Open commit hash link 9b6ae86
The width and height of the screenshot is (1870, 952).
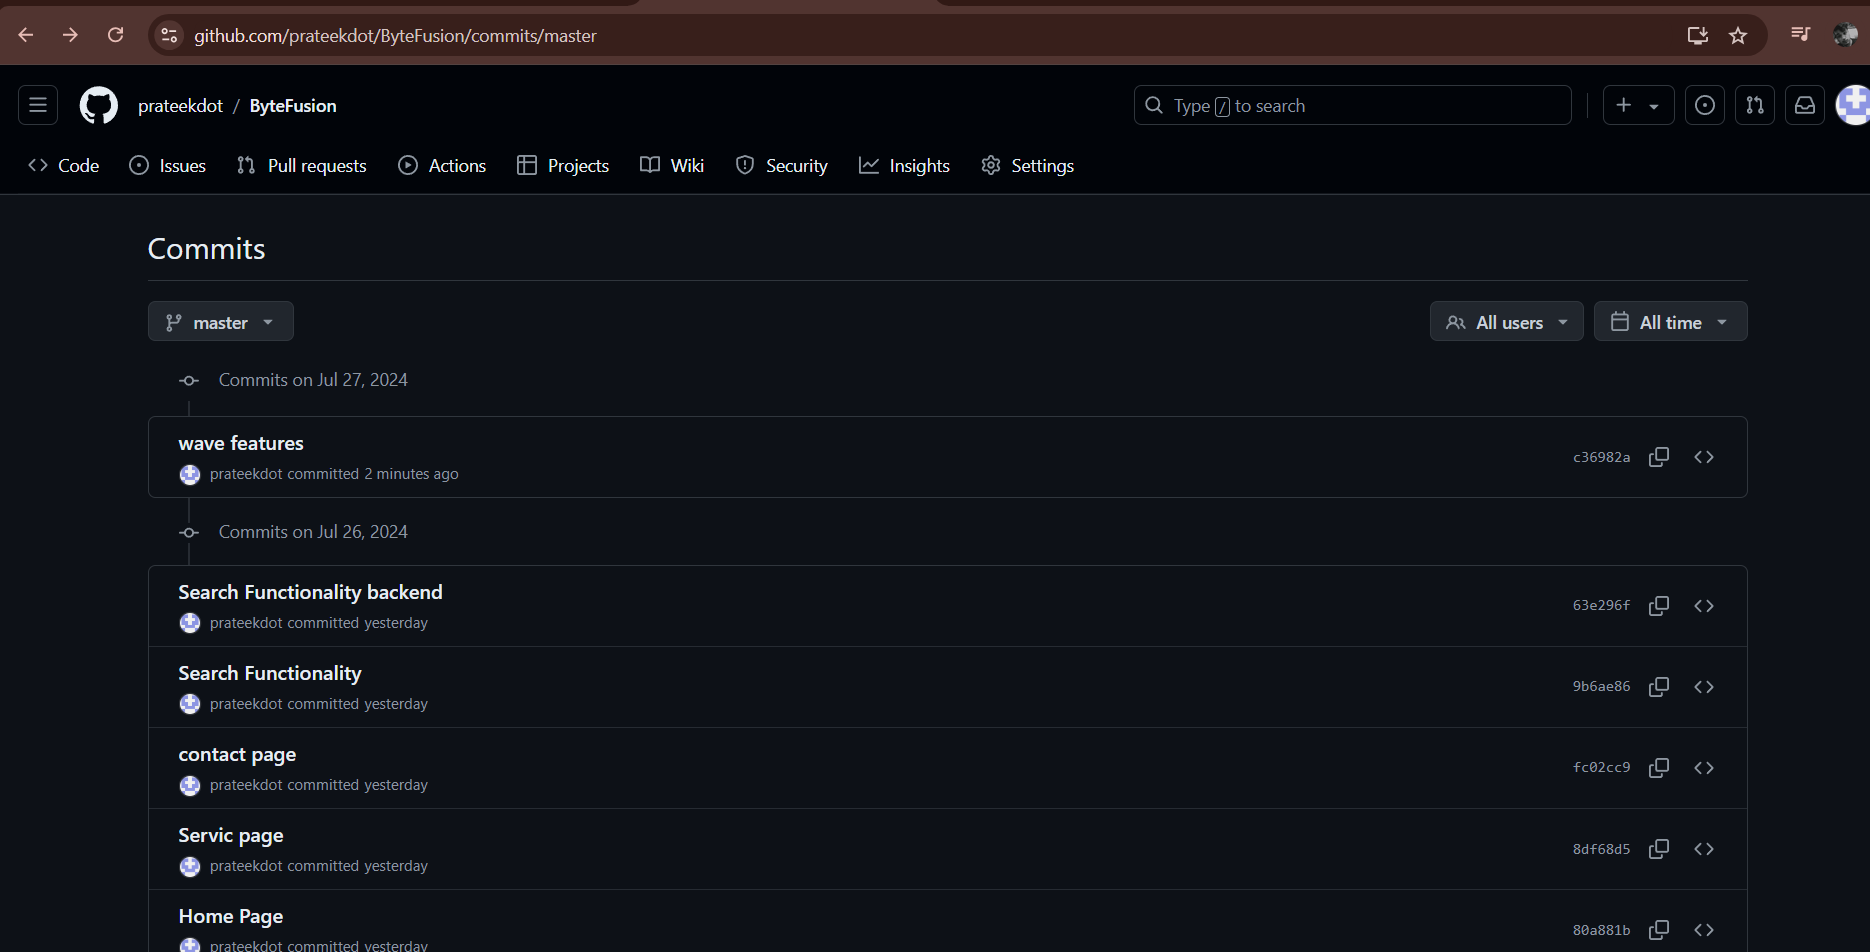1601,687
